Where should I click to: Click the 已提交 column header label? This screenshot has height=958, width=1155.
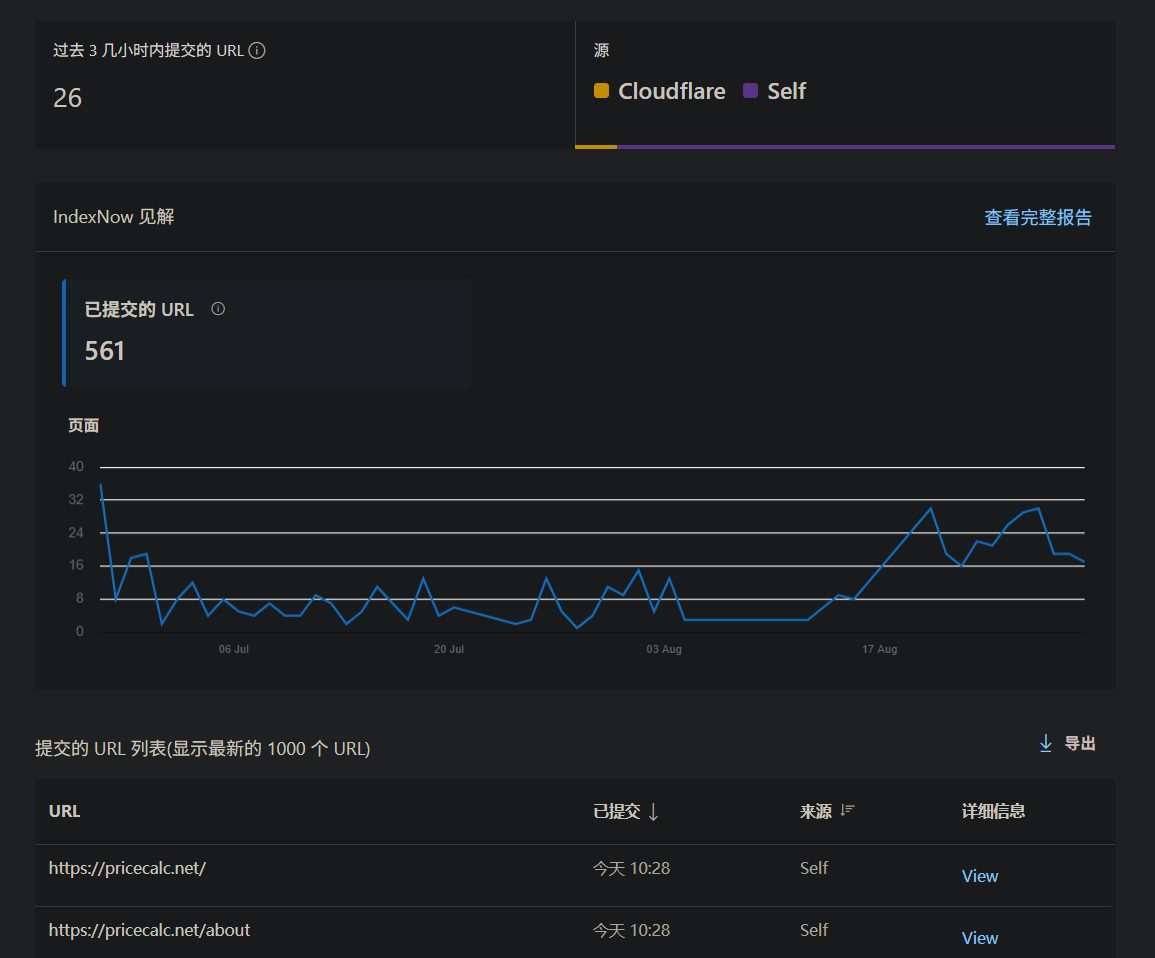pyautogui.click(x=617, y=811)
